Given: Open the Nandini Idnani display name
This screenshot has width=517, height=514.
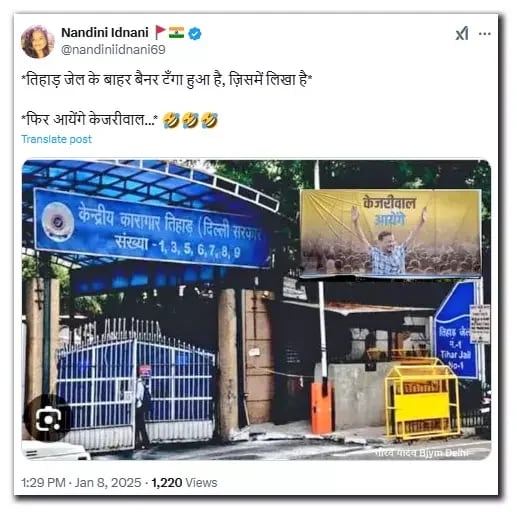Looking at the screenshot, I should tap(105, 33).
